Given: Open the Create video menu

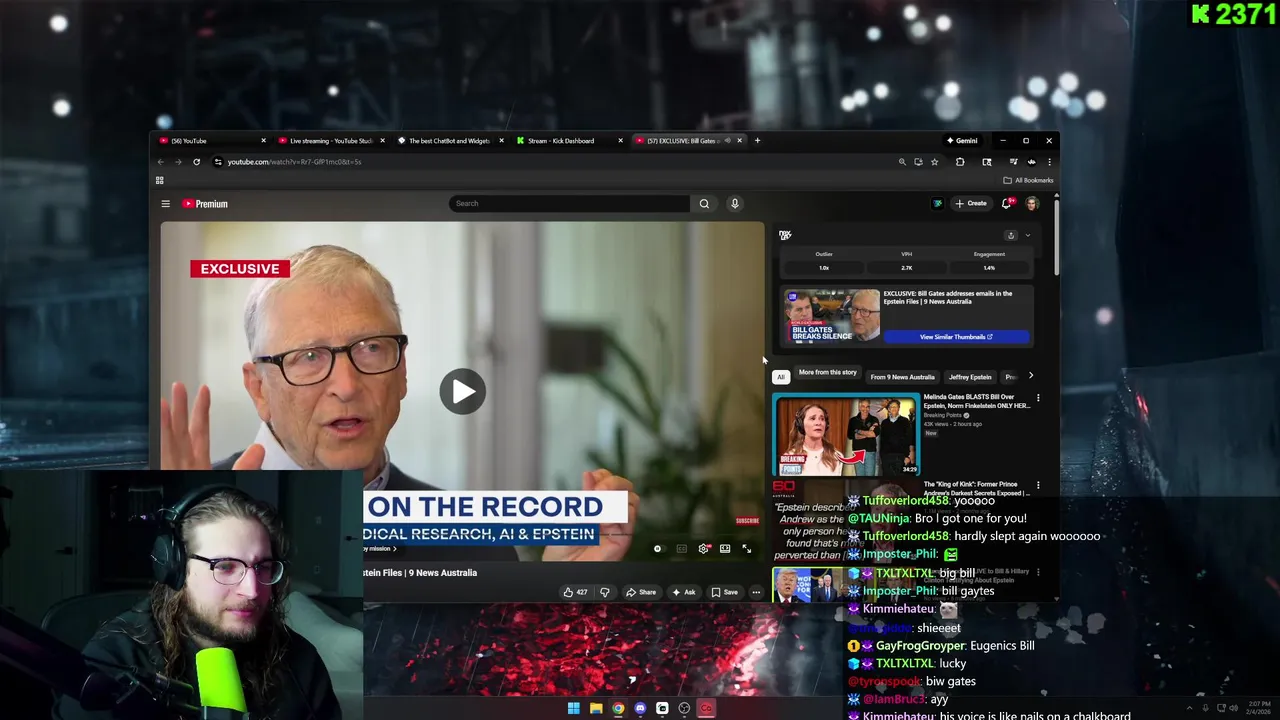Looking at the screenshot, I should [971, 204].
